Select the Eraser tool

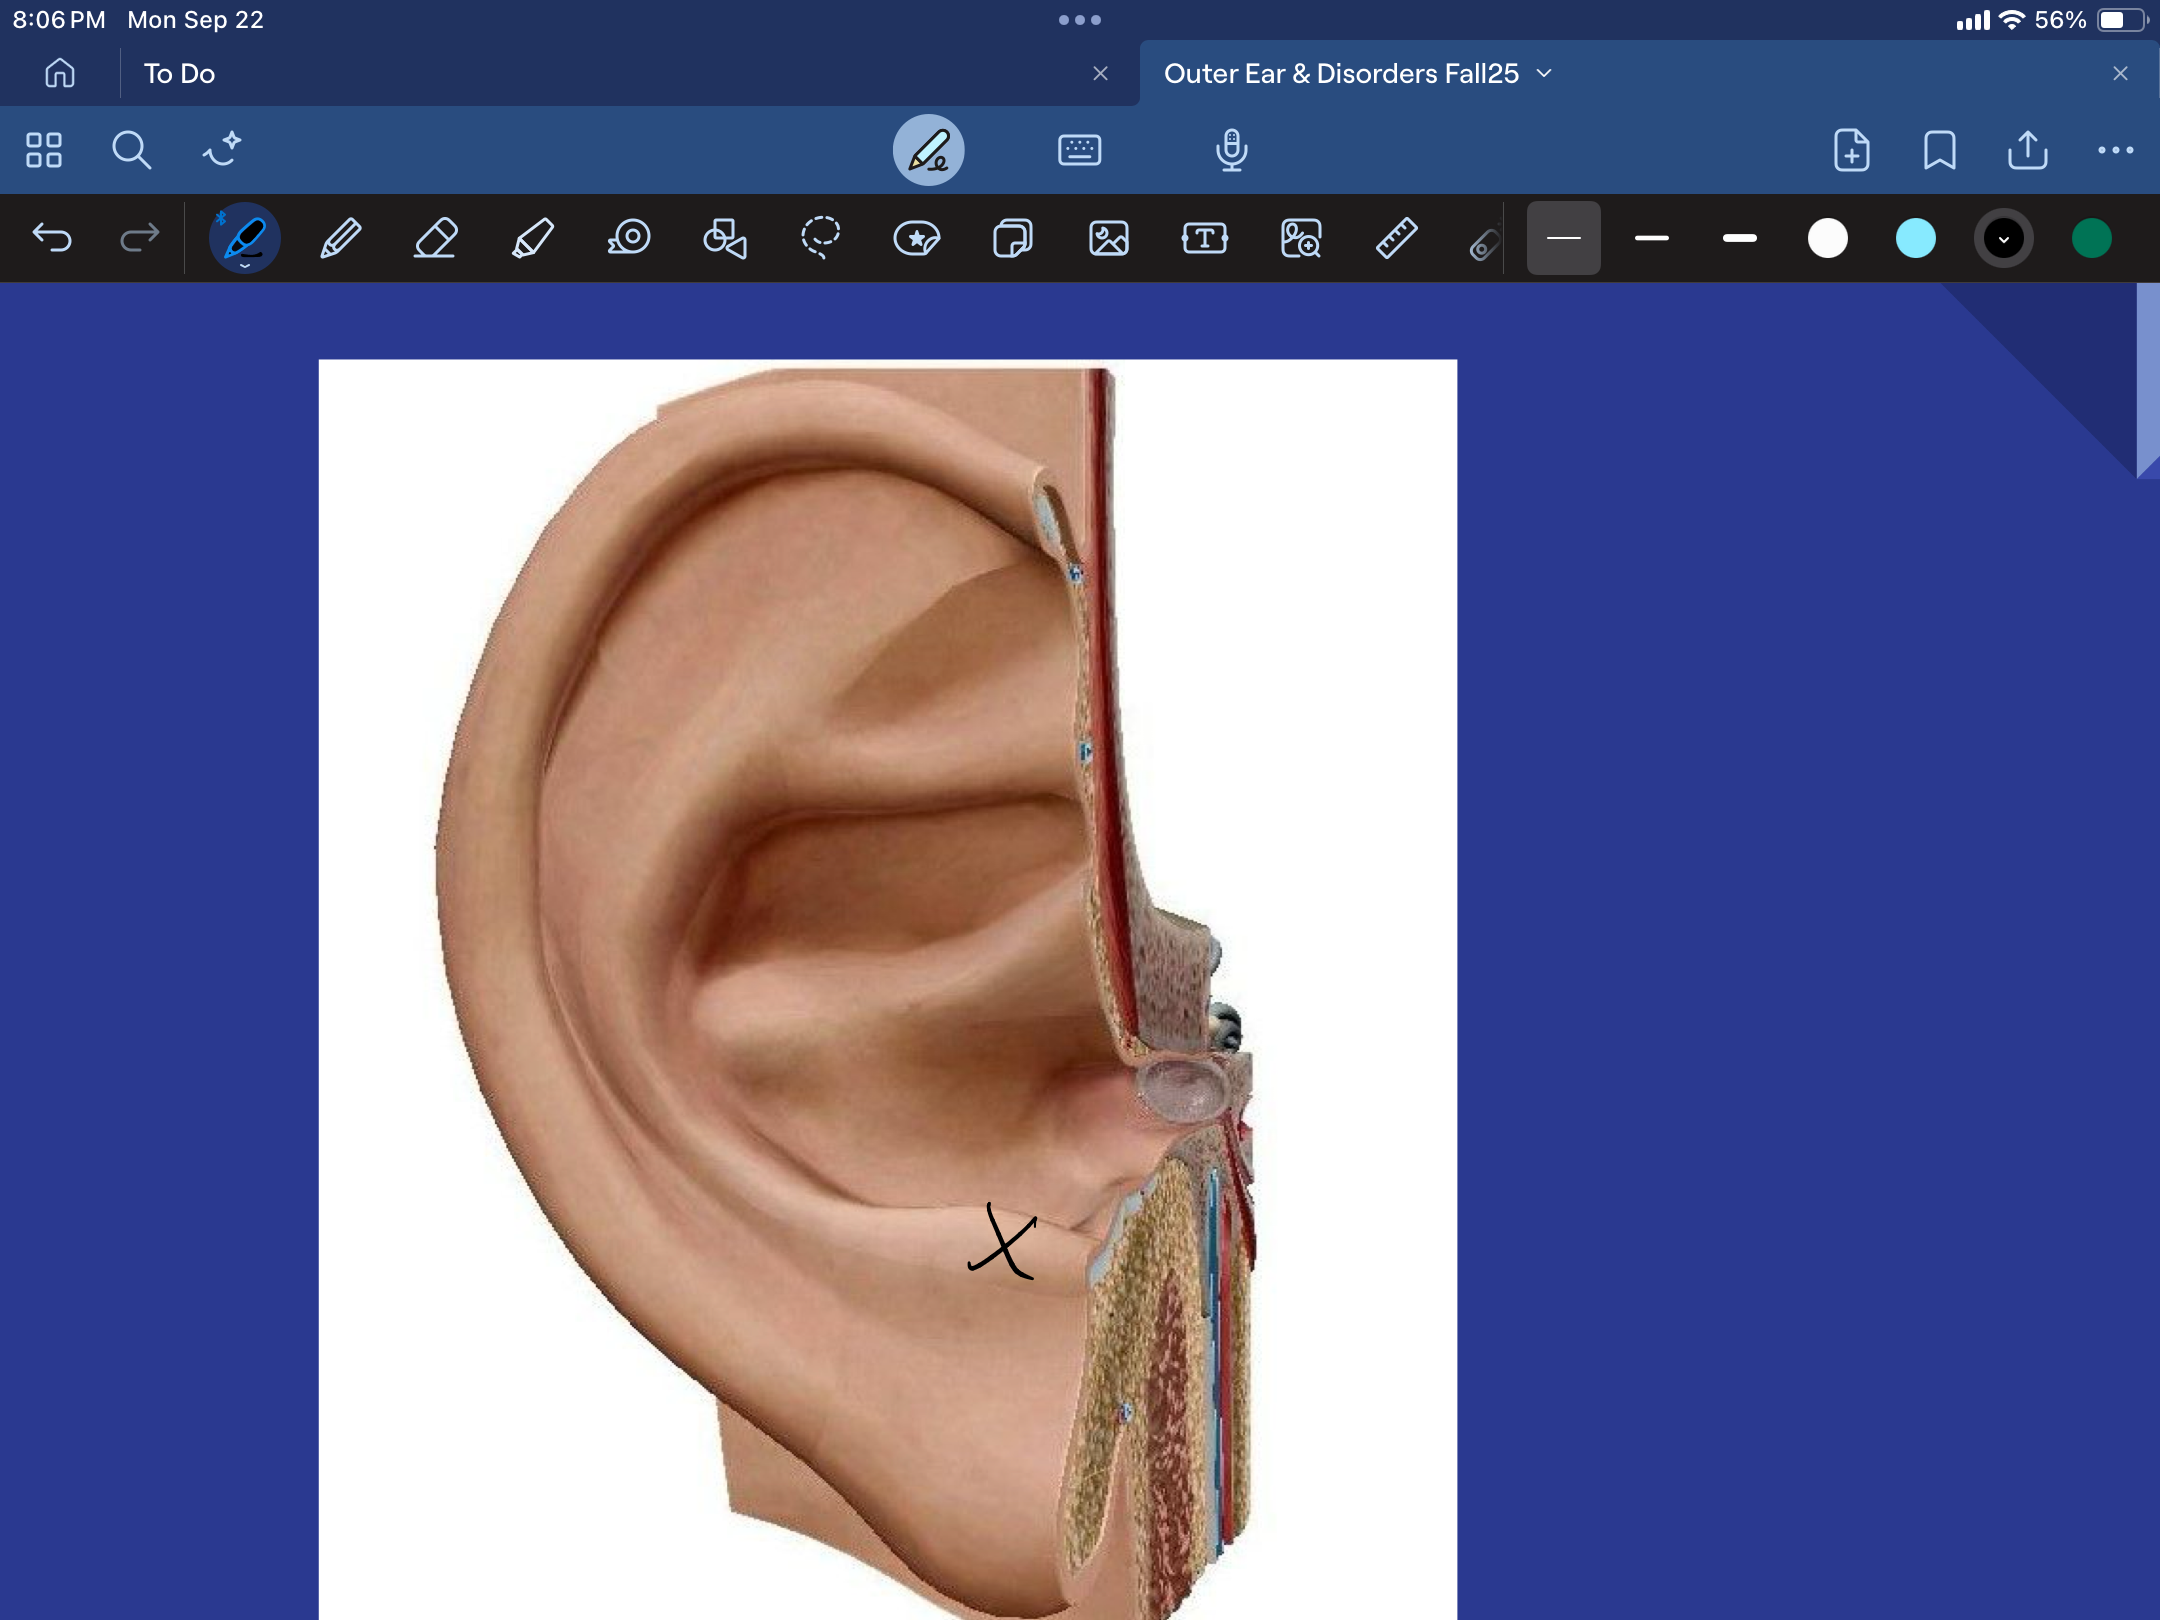436,239
